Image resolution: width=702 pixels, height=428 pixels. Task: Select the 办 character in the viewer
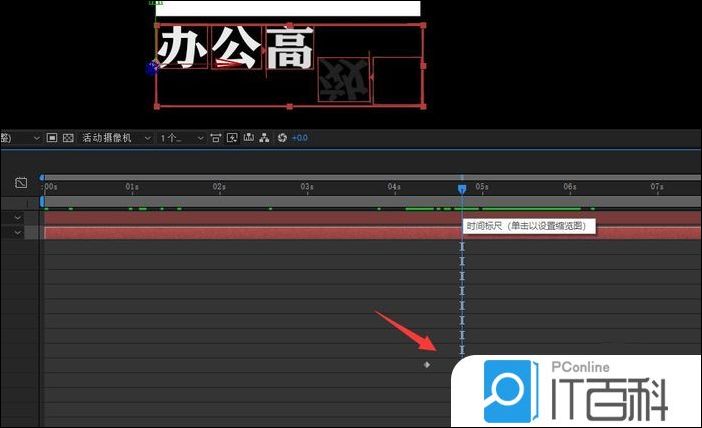coord(182,47)
